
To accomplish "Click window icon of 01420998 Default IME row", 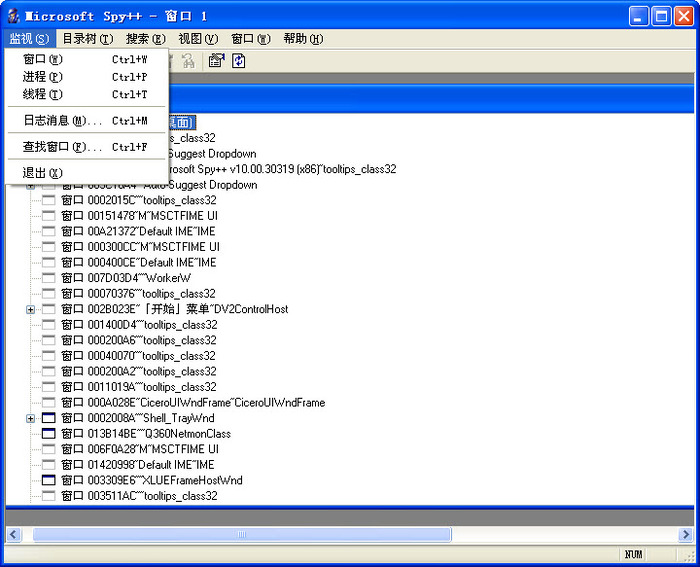I will pyautogui.click(x=49, y=464).
